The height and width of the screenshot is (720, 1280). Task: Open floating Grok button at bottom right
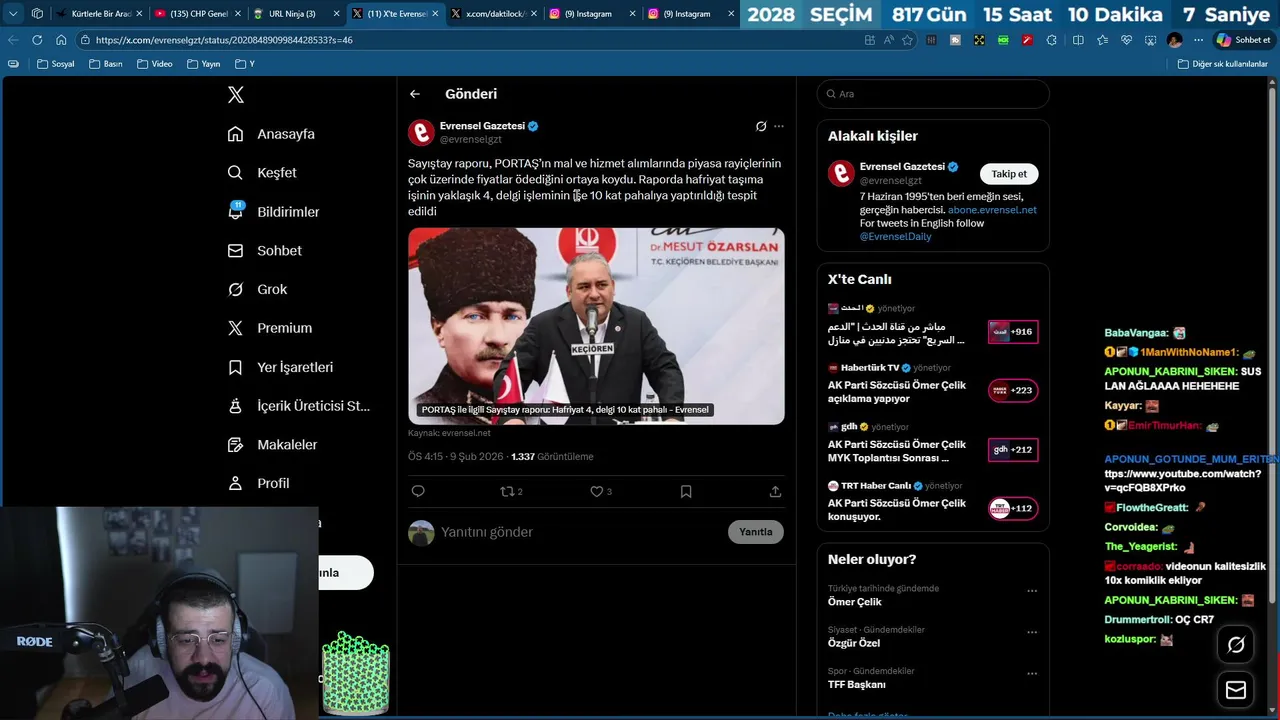click(x=1236, y=645)
